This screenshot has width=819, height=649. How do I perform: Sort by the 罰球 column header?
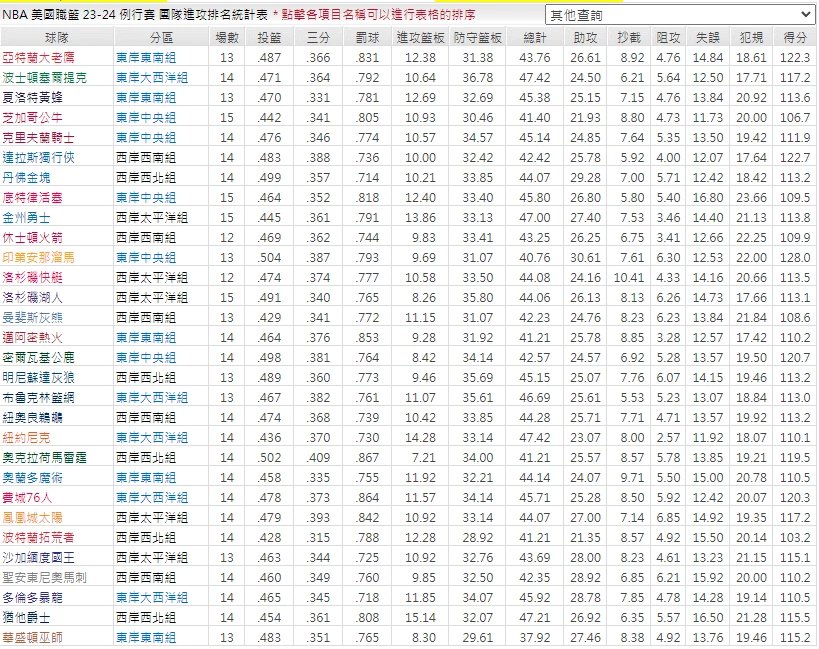point(367,38)
